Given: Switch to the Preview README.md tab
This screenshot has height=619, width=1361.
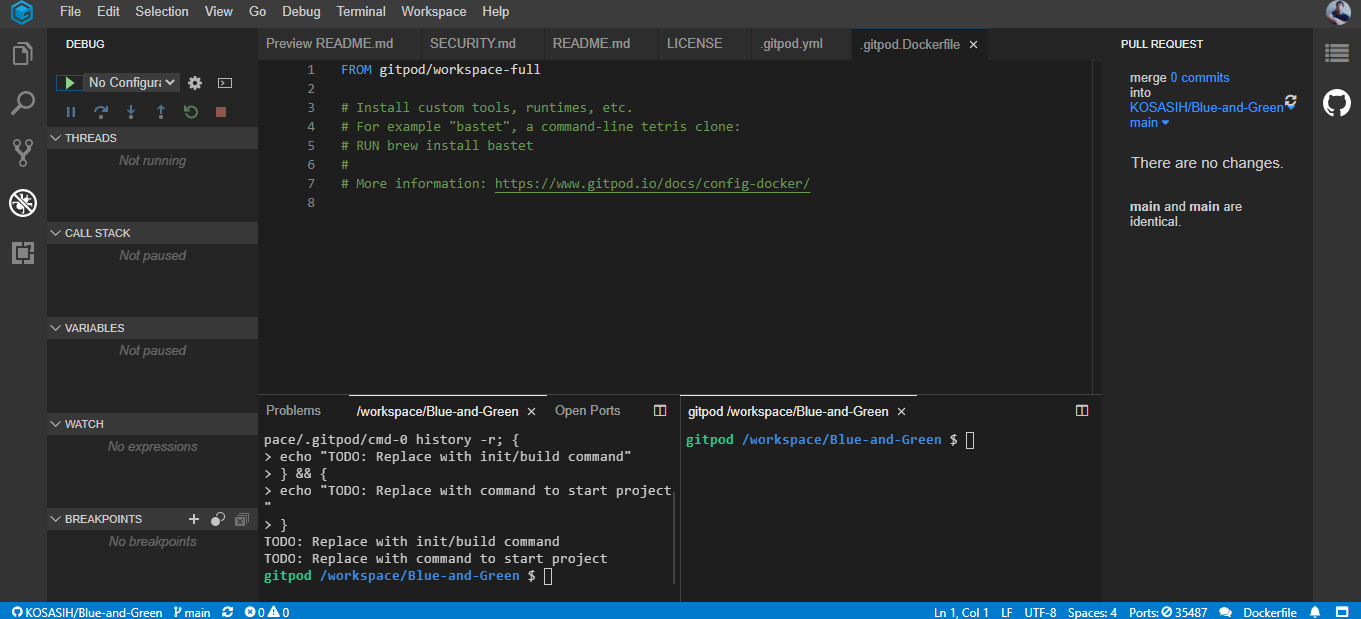Looking at the screenshot, I should click(329, 44).
